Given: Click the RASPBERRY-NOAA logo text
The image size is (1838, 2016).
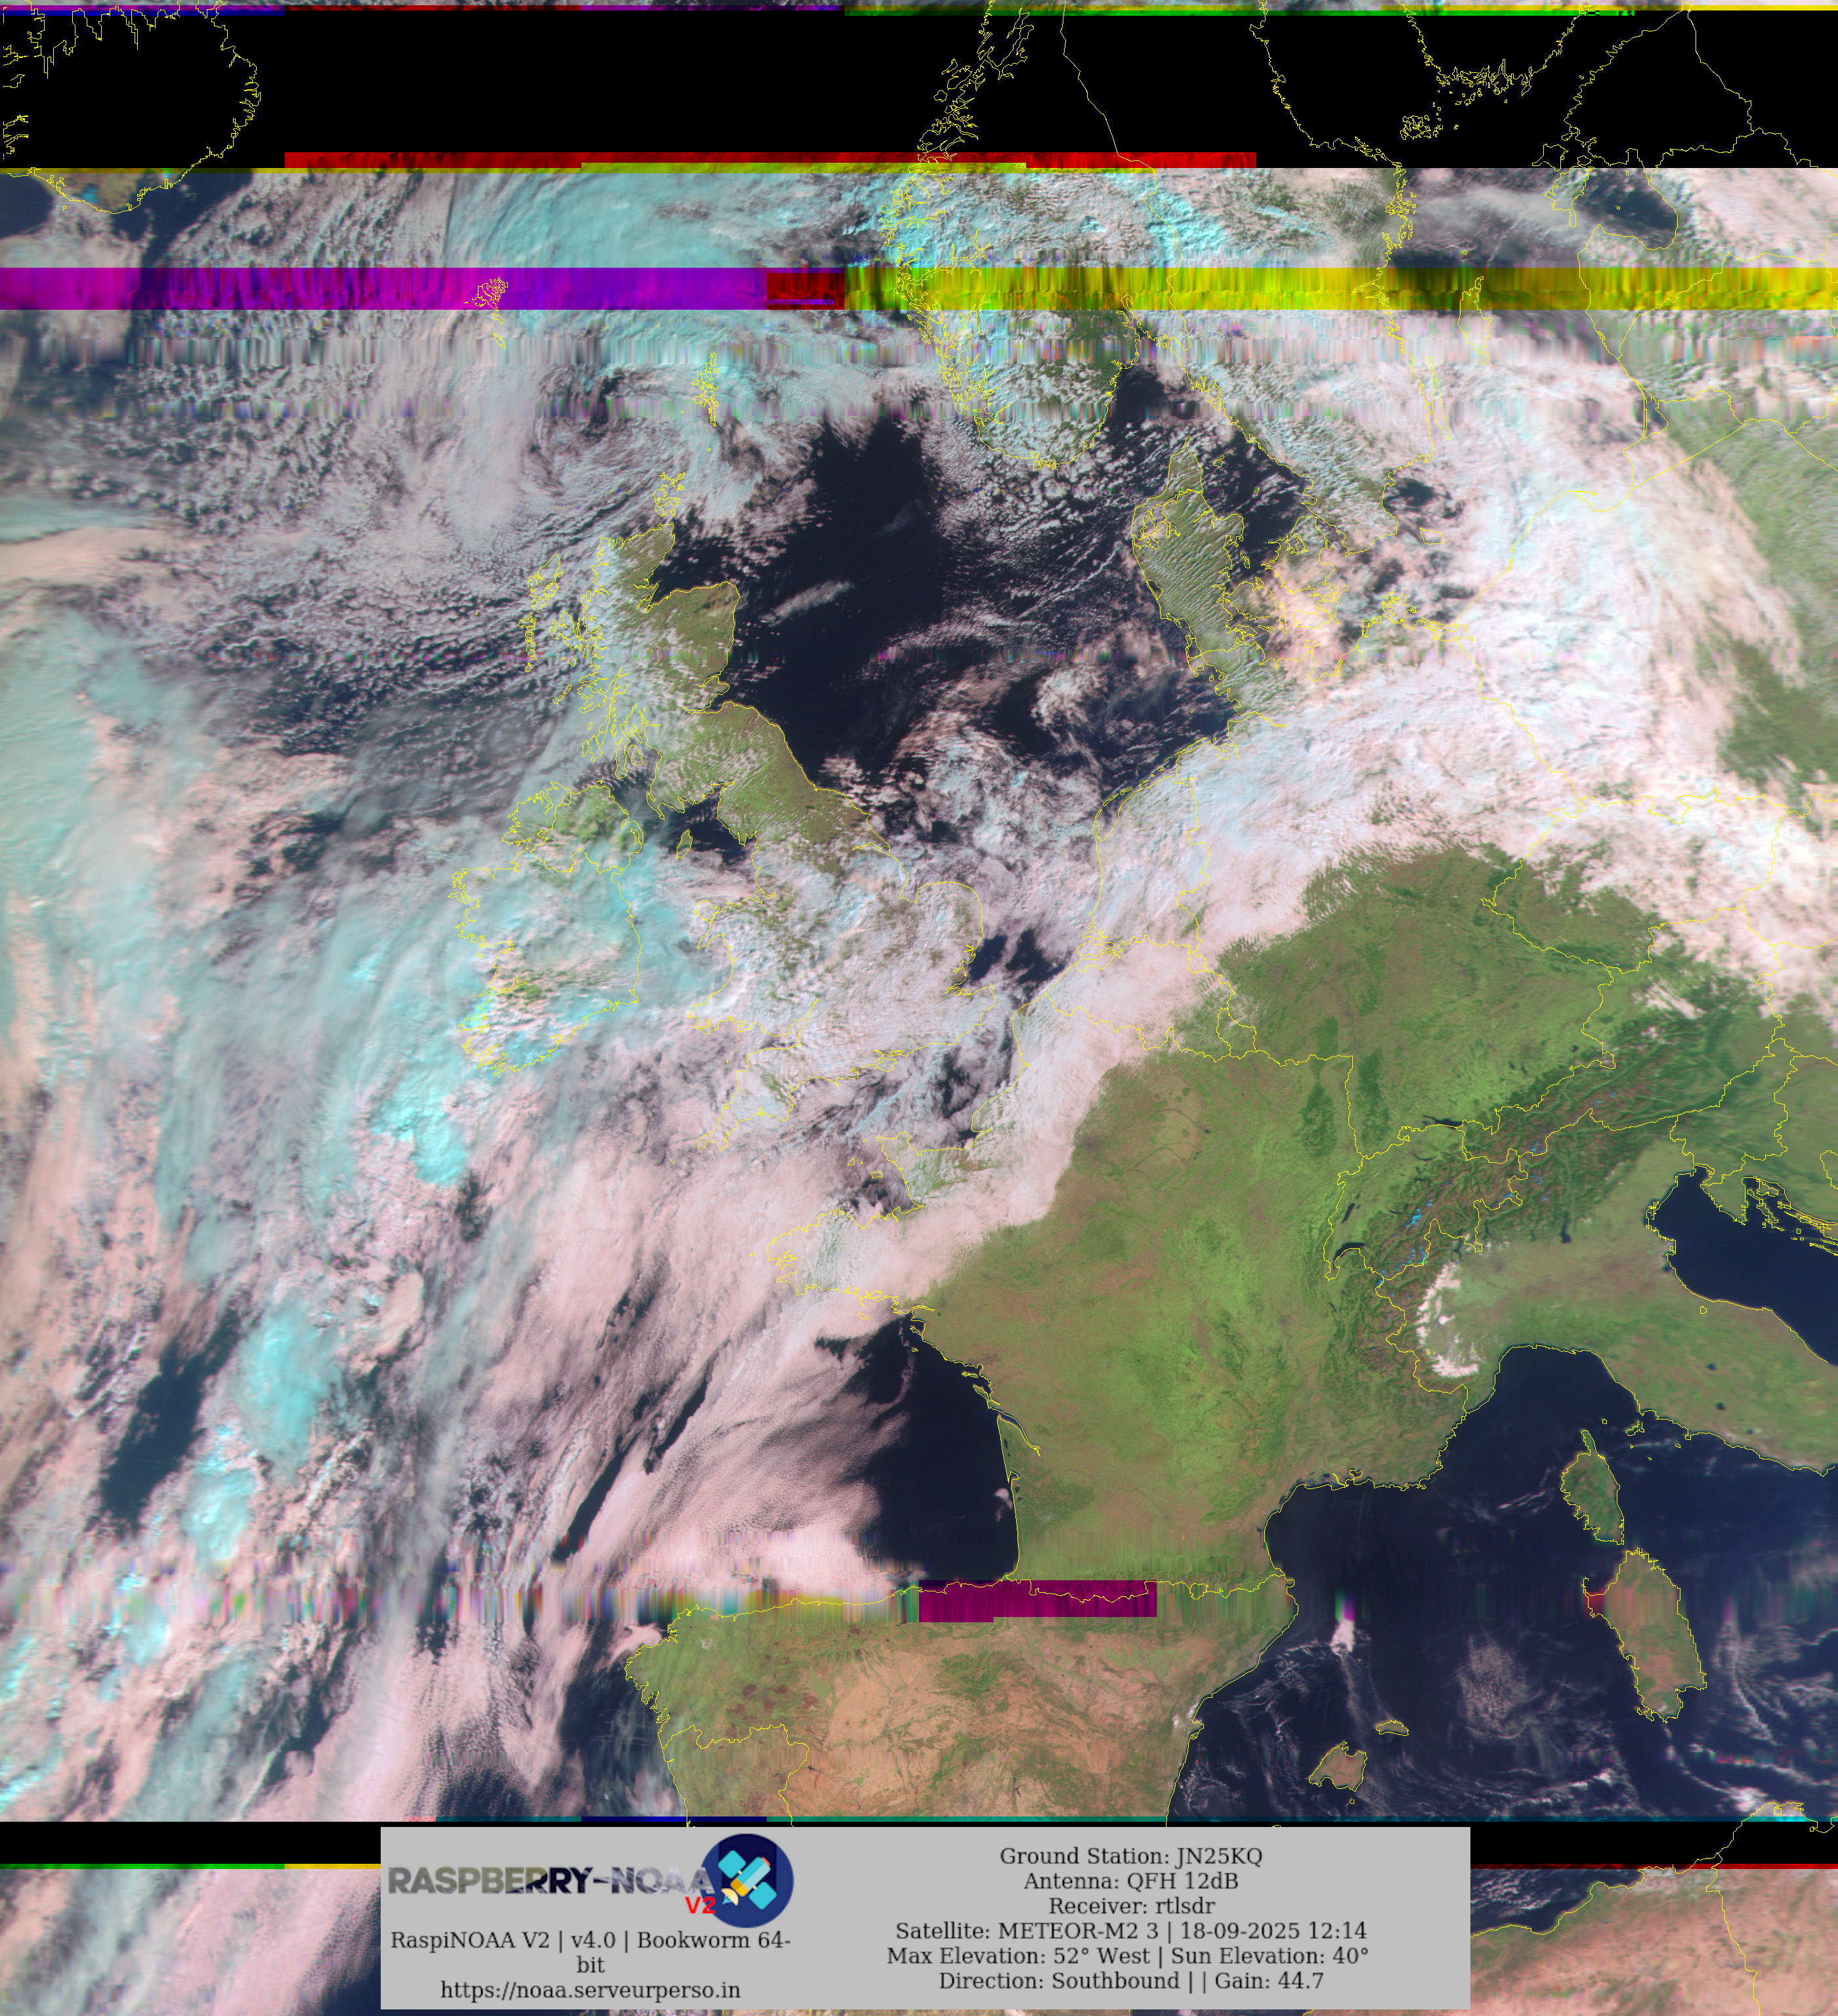Looking at the screenshot, I should click(x=545, y=1881).
